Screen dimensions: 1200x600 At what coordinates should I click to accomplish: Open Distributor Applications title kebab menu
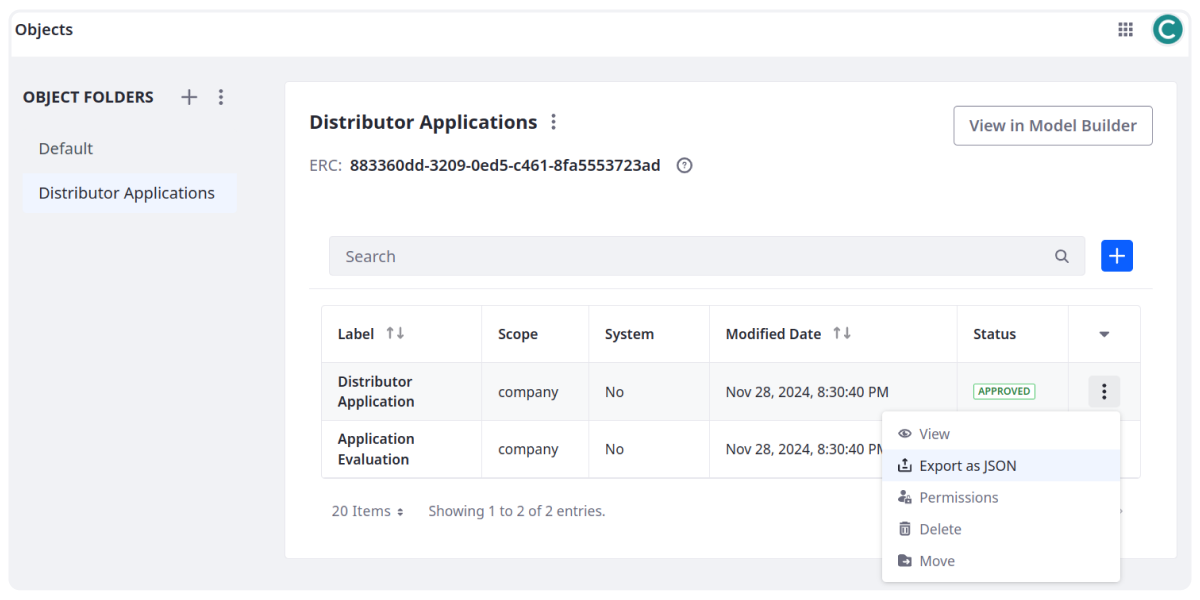[554, 122]
